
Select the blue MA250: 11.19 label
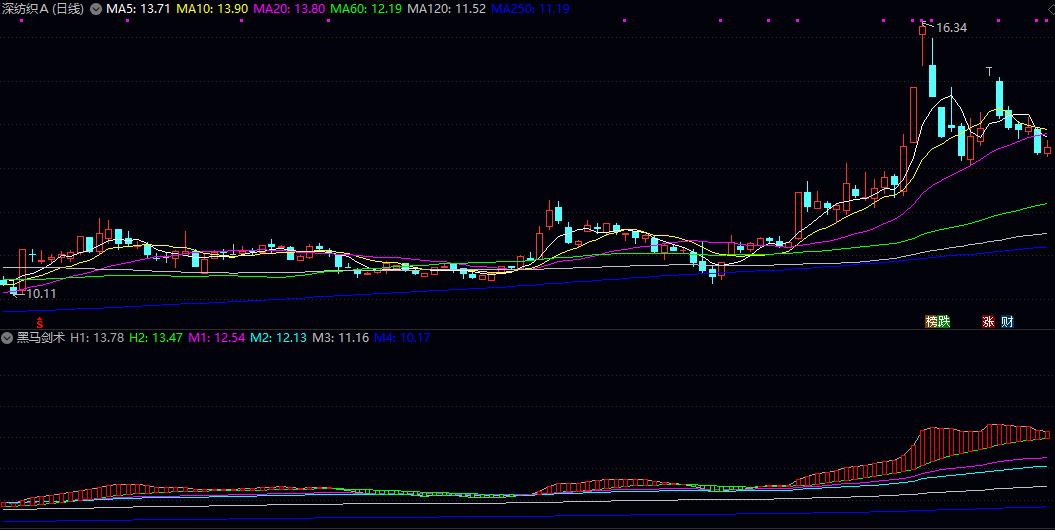(530, 9)
